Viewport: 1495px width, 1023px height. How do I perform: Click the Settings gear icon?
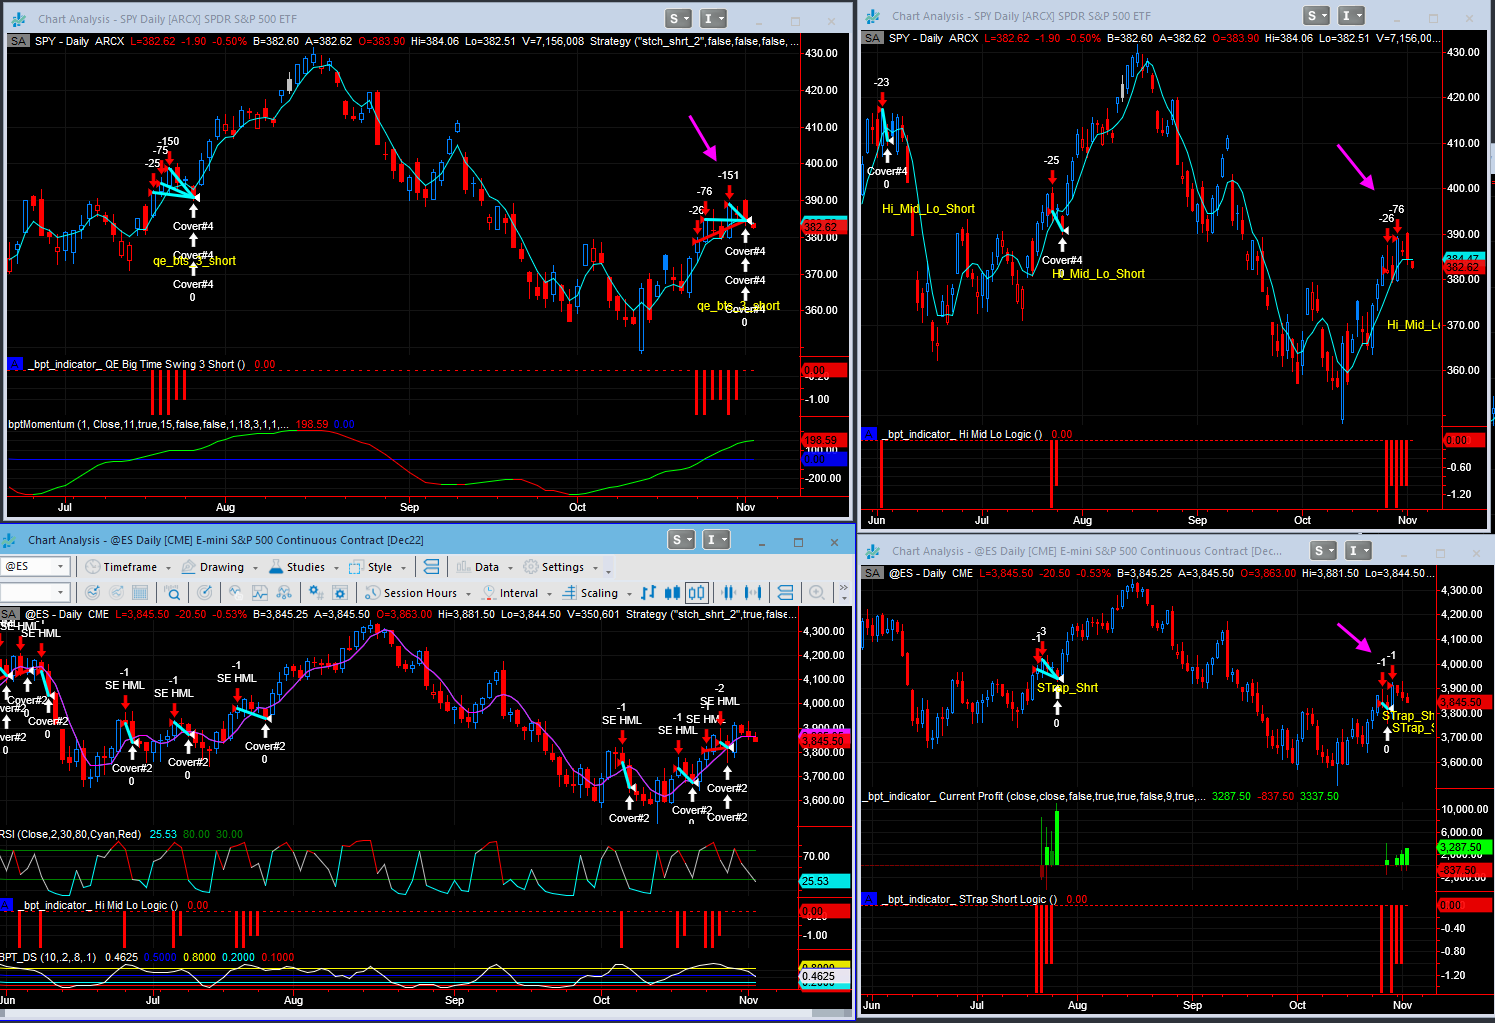click(531, 567)
